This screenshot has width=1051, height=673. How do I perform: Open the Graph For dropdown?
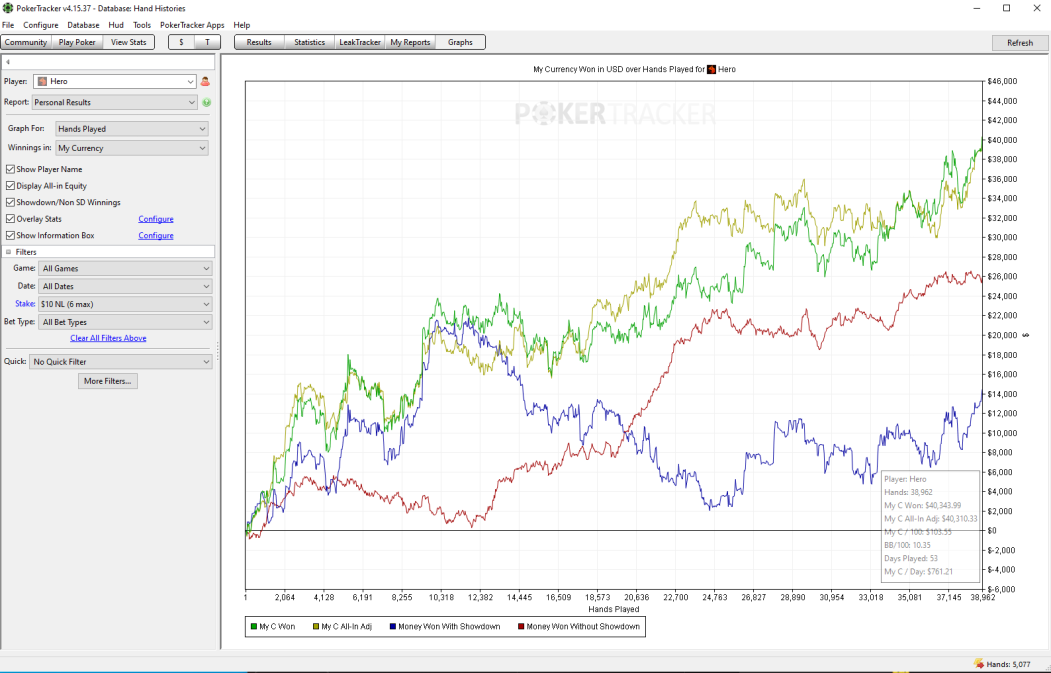[132, 129]
